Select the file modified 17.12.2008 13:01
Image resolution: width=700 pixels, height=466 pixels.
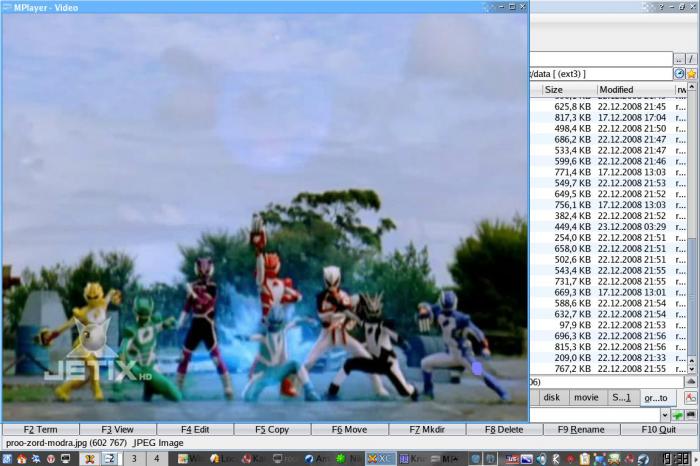tap(608, 292)
